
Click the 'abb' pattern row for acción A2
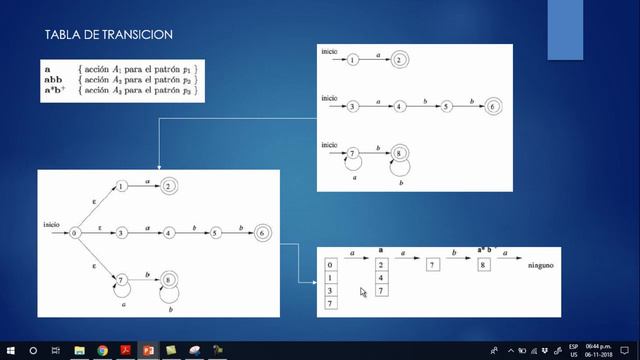point(121,80)
